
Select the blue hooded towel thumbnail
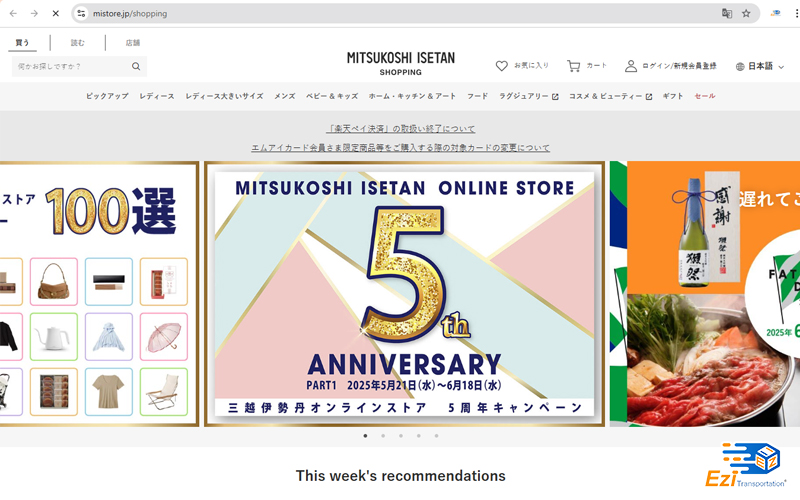tap(109, 337)
